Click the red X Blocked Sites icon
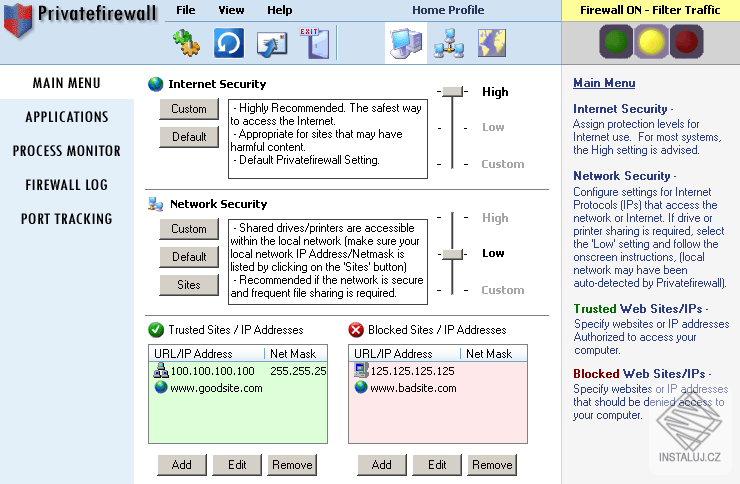The height and width of the screenshot is (484, 740). (x=356, y=330)
